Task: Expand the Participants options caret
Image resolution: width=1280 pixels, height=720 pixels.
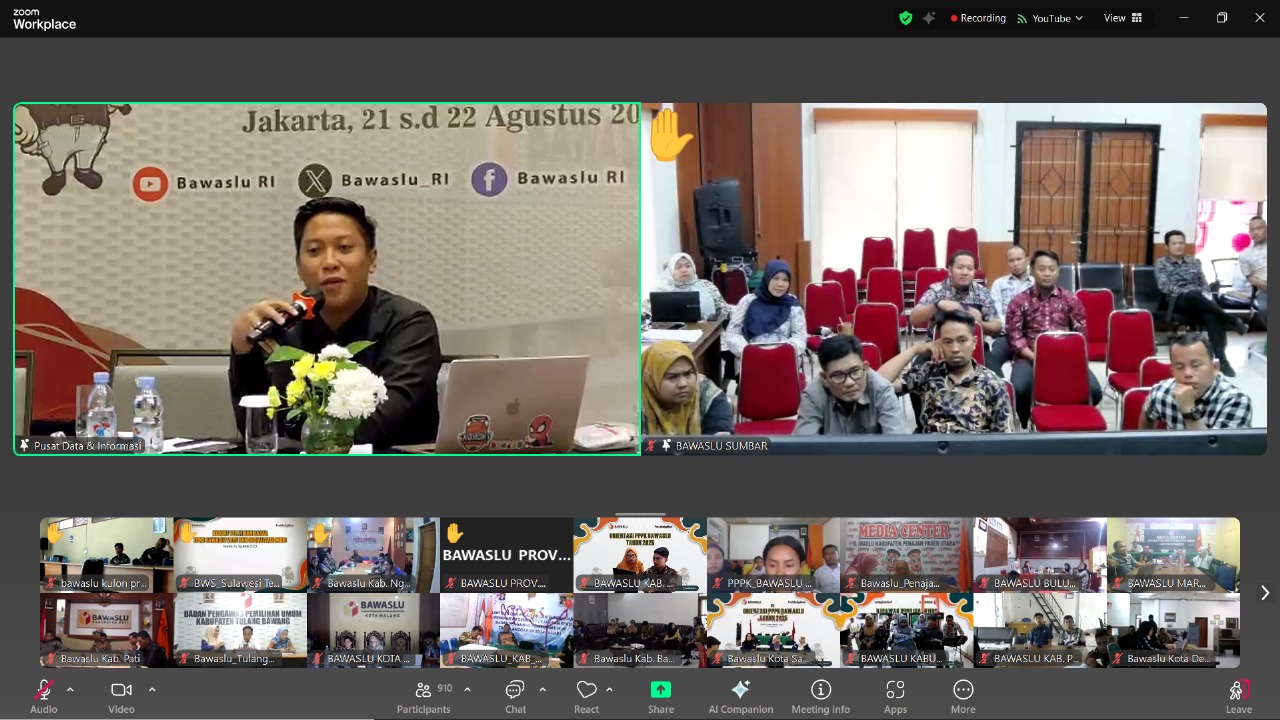Action: 467,690
